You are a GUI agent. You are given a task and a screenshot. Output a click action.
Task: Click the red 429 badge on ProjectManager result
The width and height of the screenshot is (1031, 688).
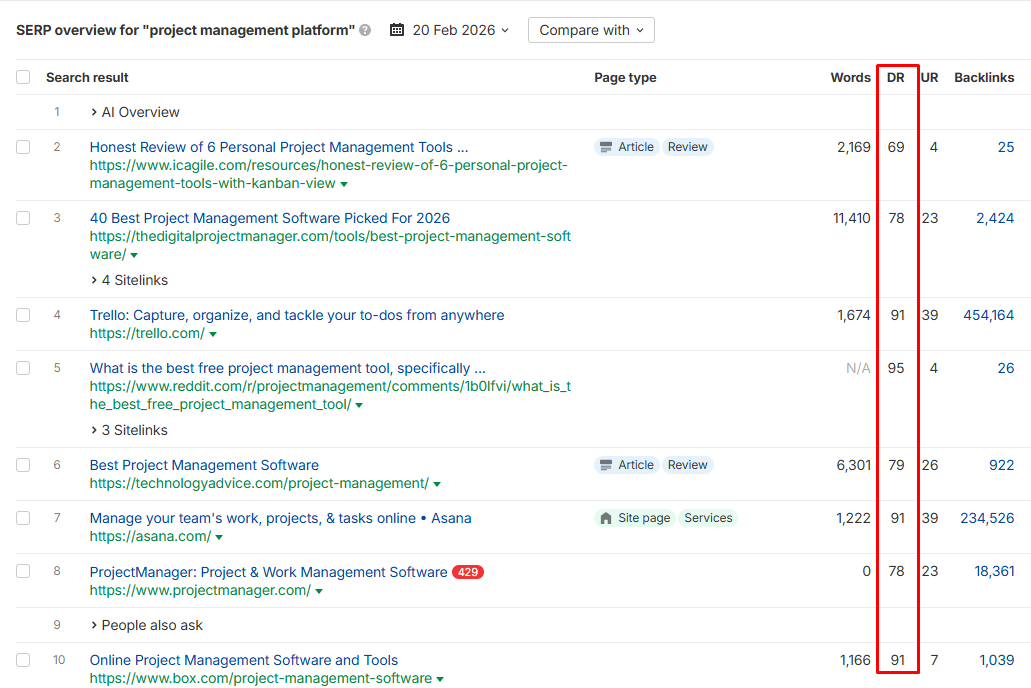pyautogui.click(x=468, y=572)
